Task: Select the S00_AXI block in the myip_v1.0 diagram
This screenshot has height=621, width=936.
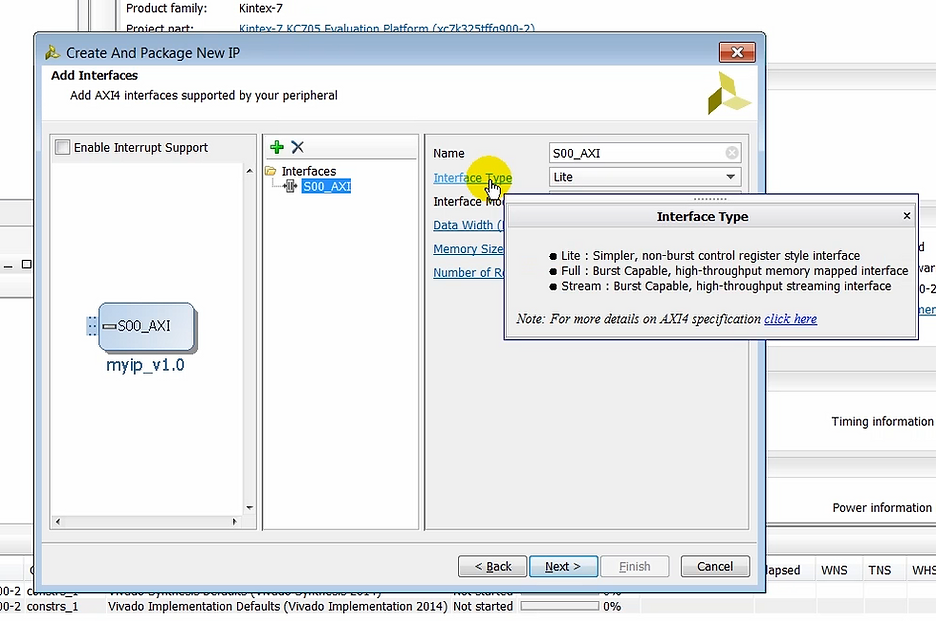Action: pyautogui.click(x=146, y=326)
